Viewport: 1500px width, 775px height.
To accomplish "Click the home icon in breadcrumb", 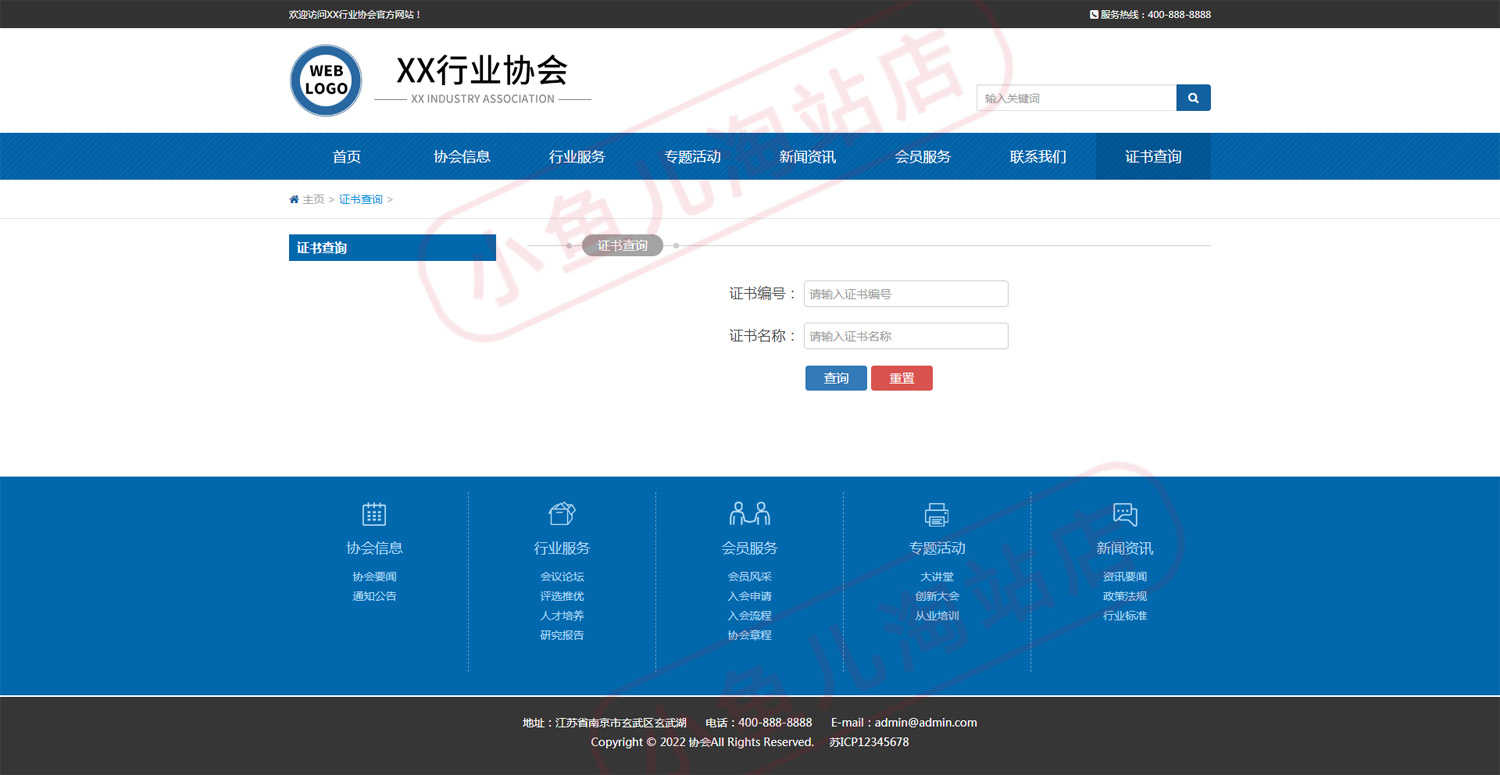I will [294, 199].
